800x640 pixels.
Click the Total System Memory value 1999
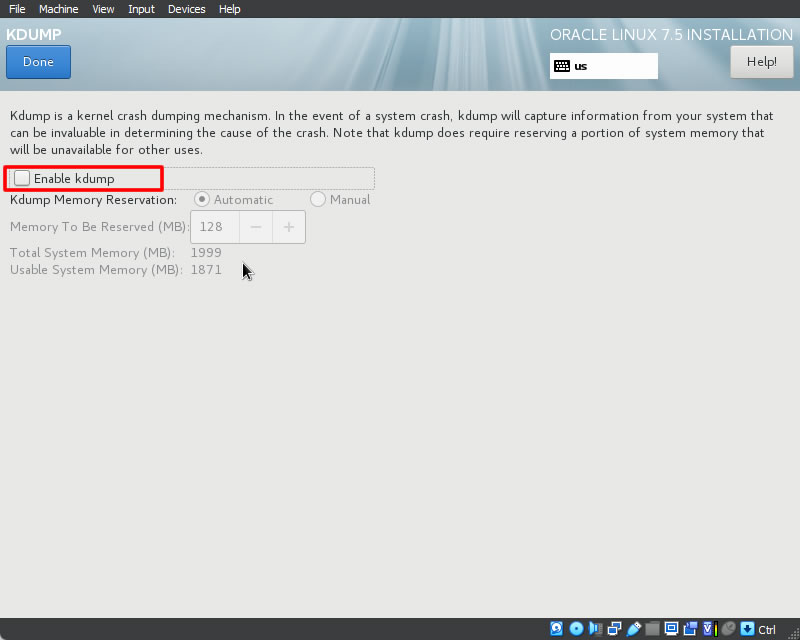[x=206, y=253]
